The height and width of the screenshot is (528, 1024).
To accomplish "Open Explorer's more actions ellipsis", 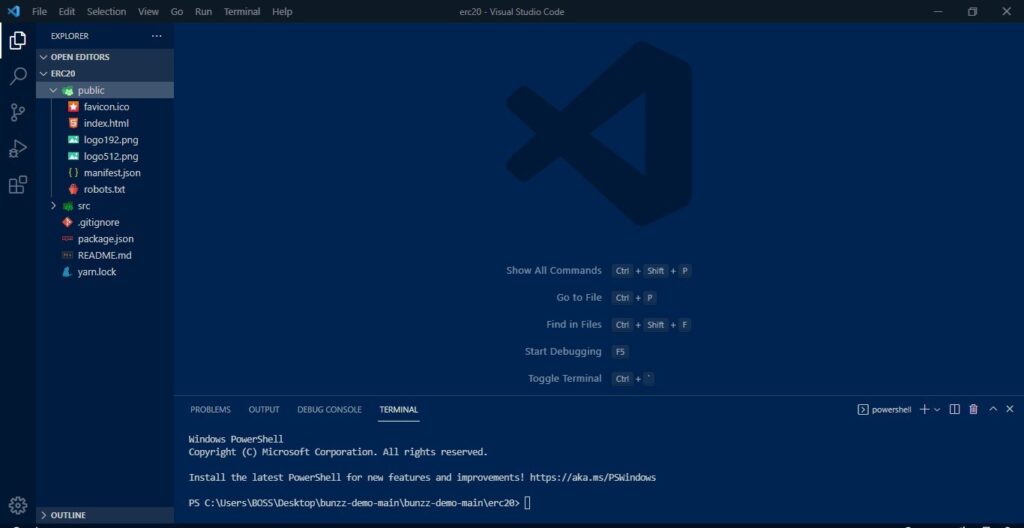I will [156, 36].
